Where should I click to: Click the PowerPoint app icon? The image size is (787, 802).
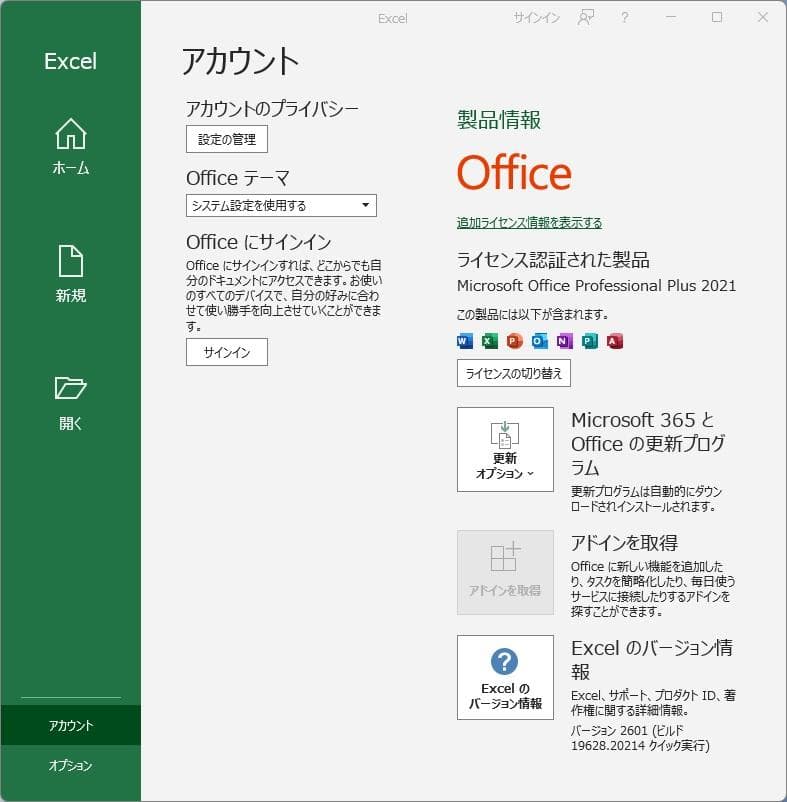pos(514,341)
